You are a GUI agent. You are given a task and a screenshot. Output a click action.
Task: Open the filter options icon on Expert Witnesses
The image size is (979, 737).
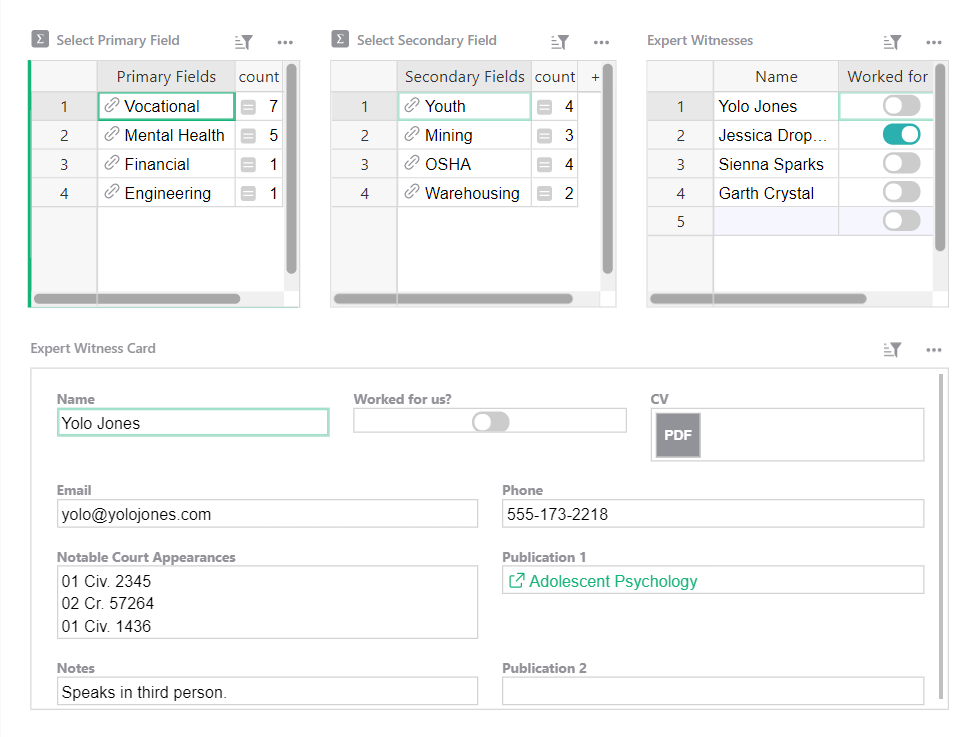(x=891, y=41)
